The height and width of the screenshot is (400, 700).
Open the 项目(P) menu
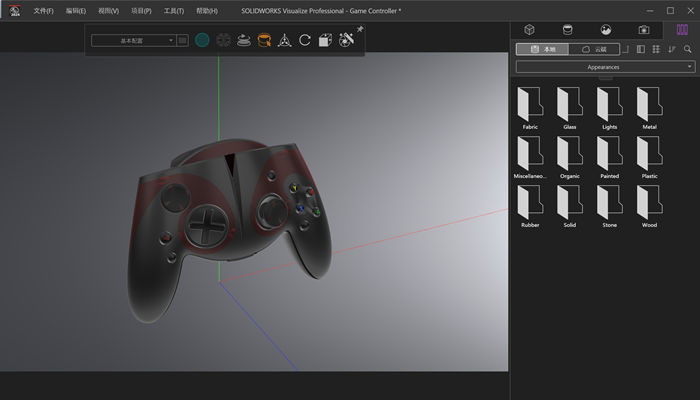(141, 11)
